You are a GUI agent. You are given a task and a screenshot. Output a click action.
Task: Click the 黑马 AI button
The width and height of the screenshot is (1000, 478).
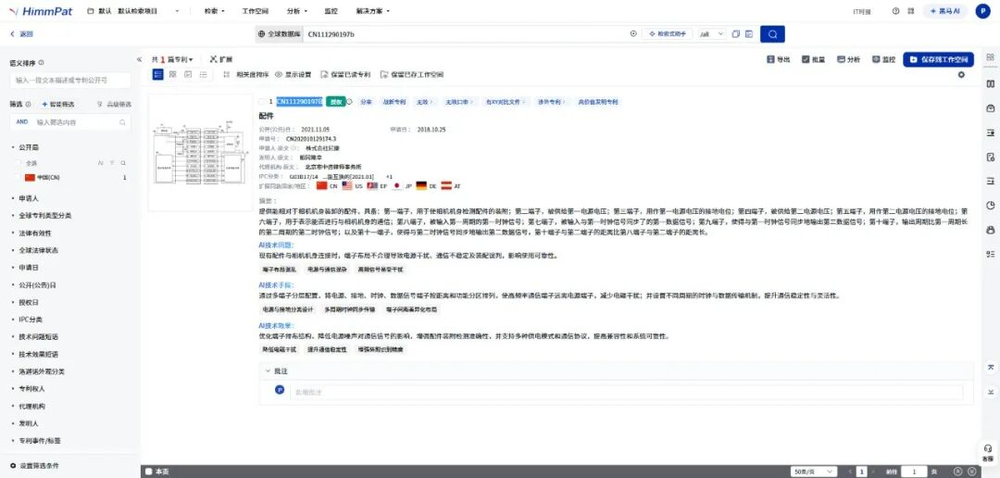click(945, 11)
